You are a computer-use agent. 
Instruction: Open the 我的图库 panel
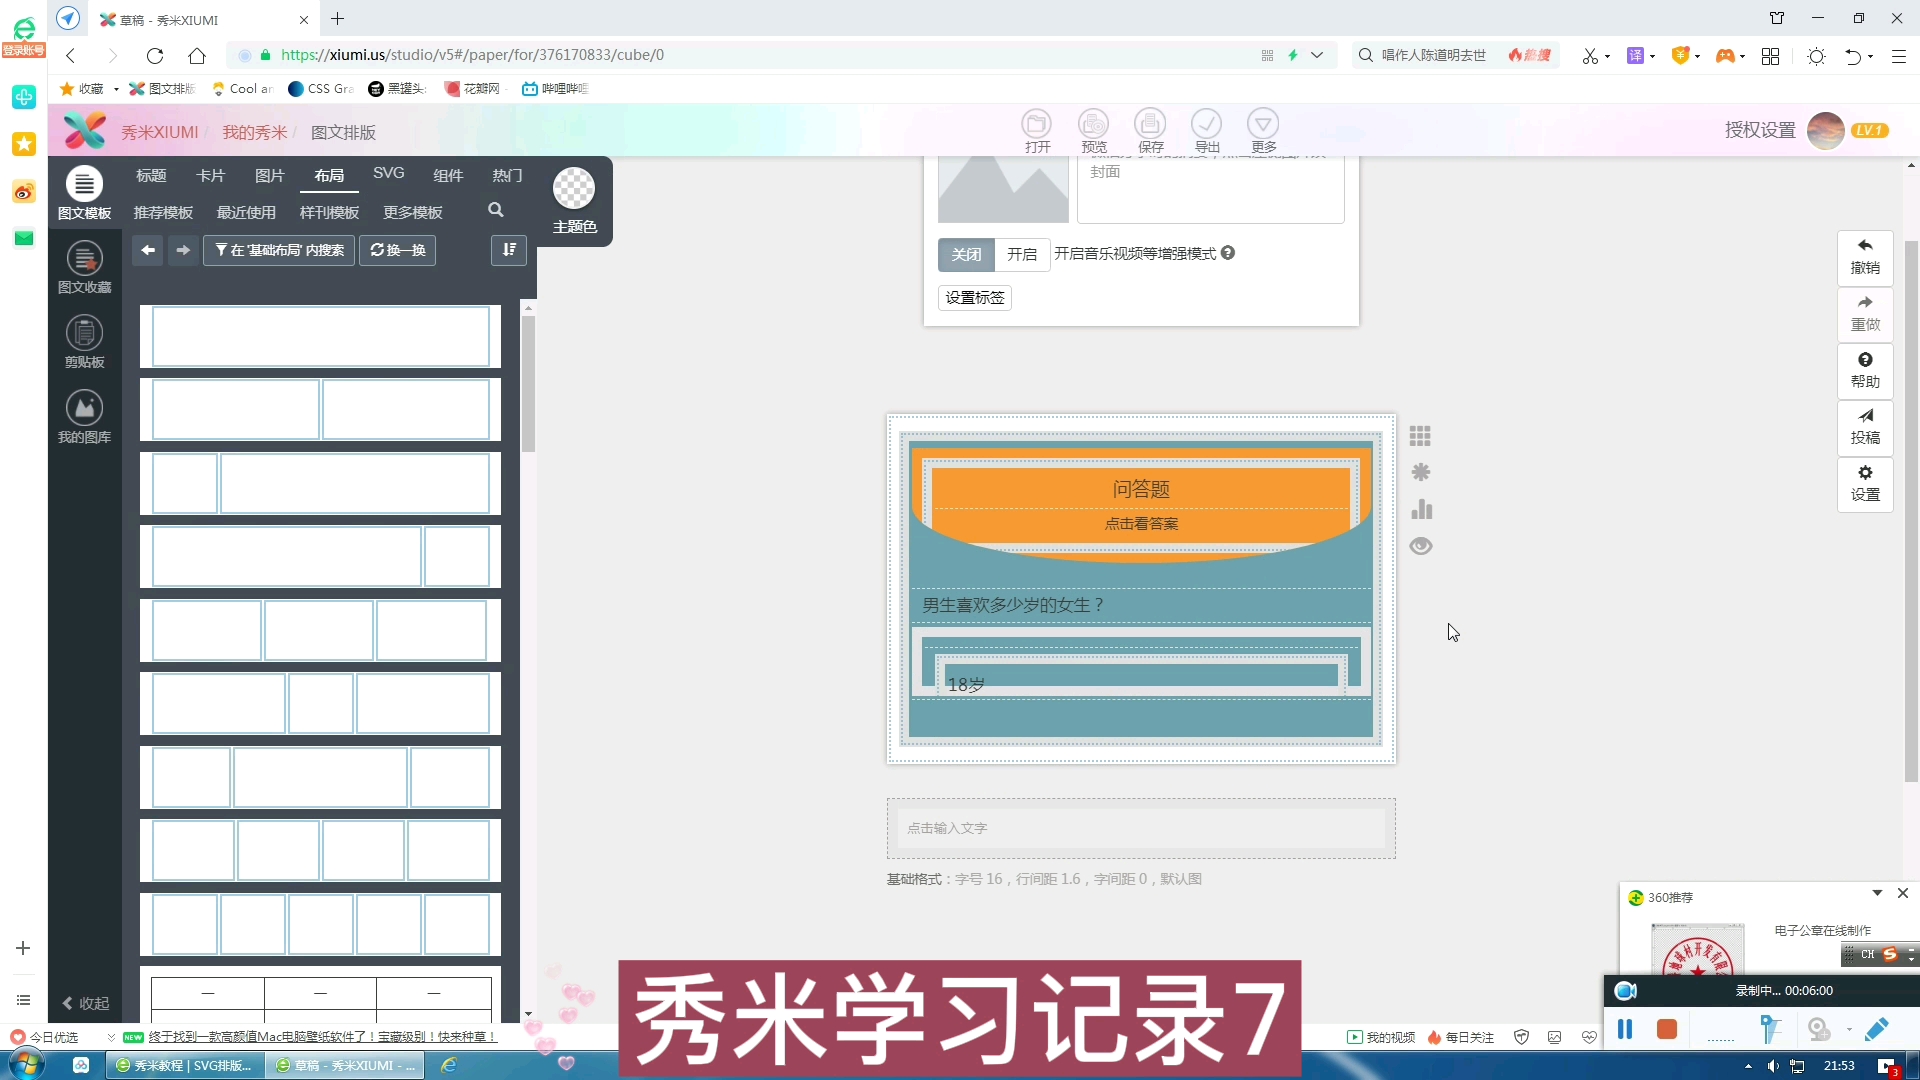pyautogui.click(x=82, y=417)
